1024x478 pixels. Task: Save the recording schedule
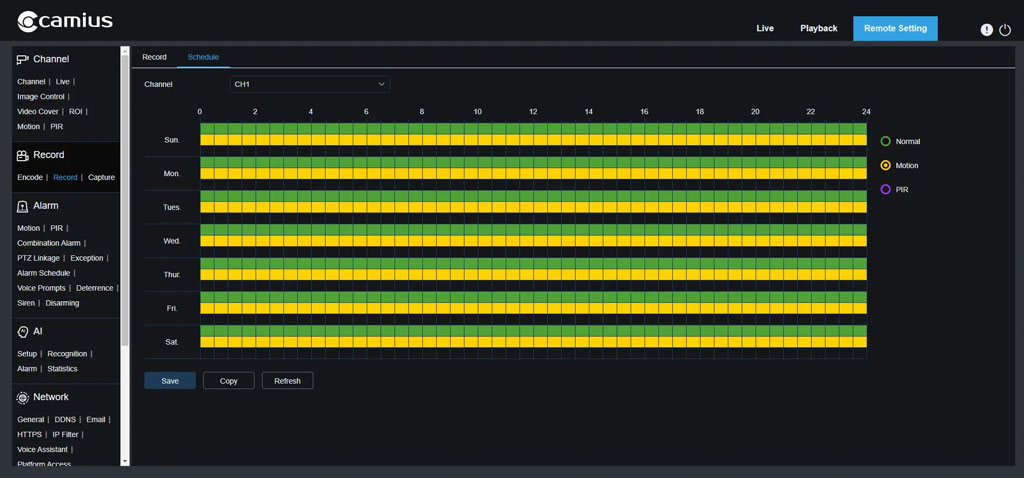[170, 381]
